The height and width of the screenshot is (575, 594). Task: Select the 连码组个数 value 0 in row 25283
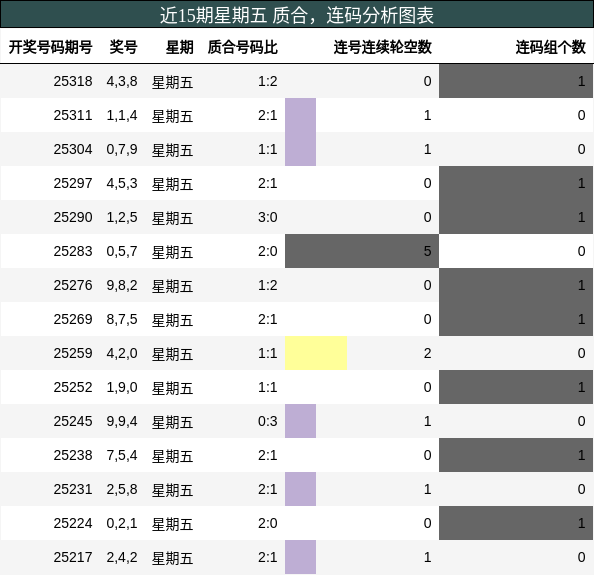pos(581,251)
